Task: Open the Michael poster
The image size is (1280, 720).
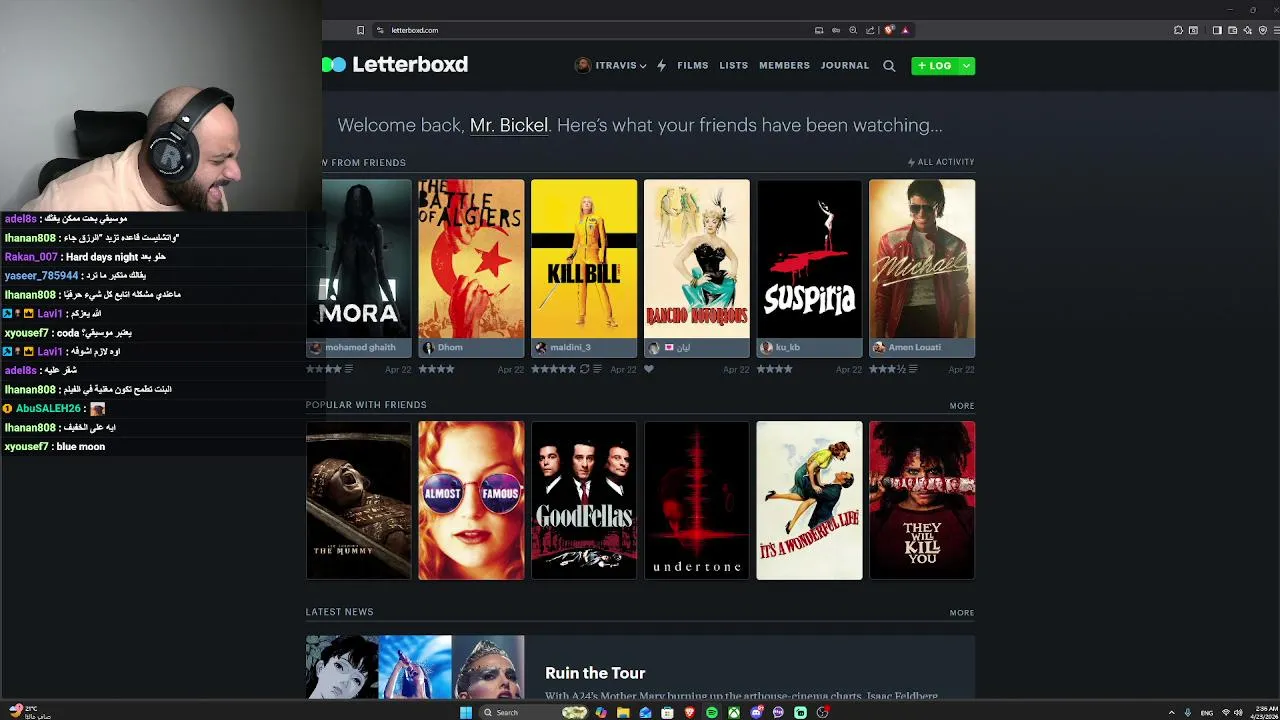Action: 922,259
